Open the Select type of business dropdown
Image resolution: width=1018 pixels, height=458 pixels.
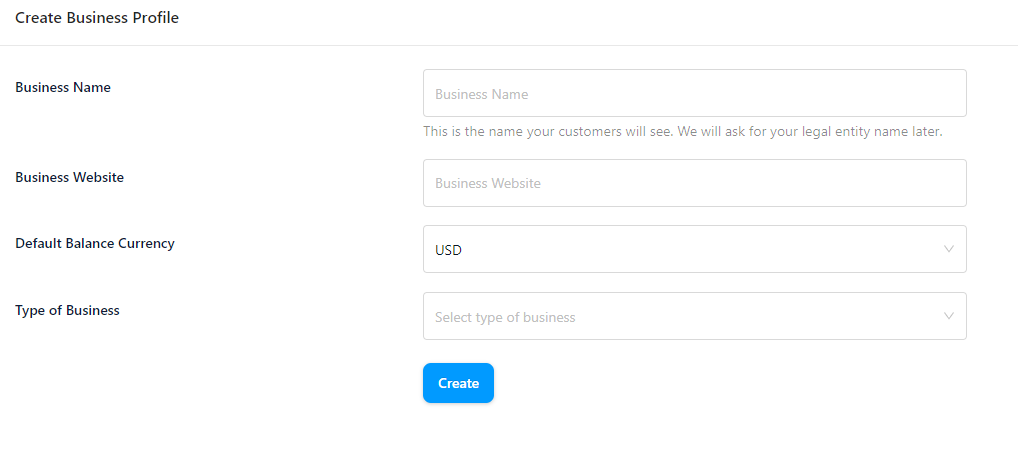click(695, 316)
